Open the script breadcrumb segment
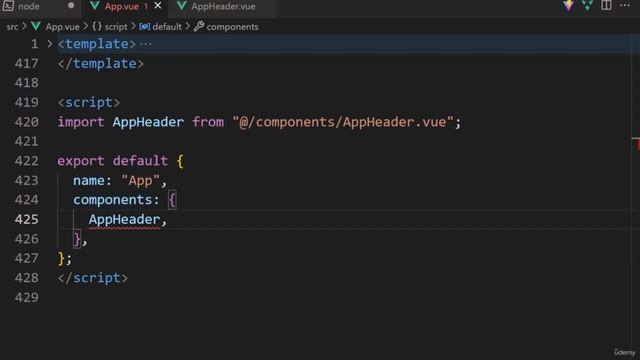Viewport: 640px width, 360px height. tap(116, 27)
